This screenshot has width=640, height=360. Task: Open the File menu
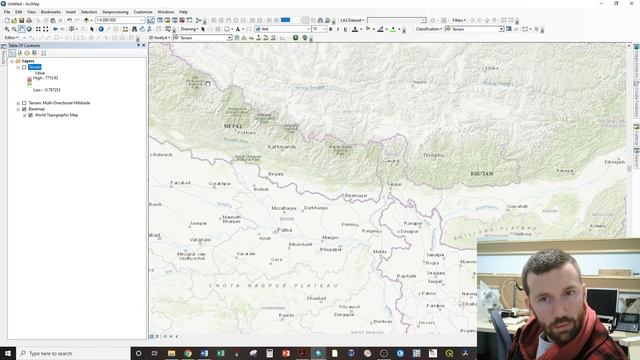click(7, 12)
